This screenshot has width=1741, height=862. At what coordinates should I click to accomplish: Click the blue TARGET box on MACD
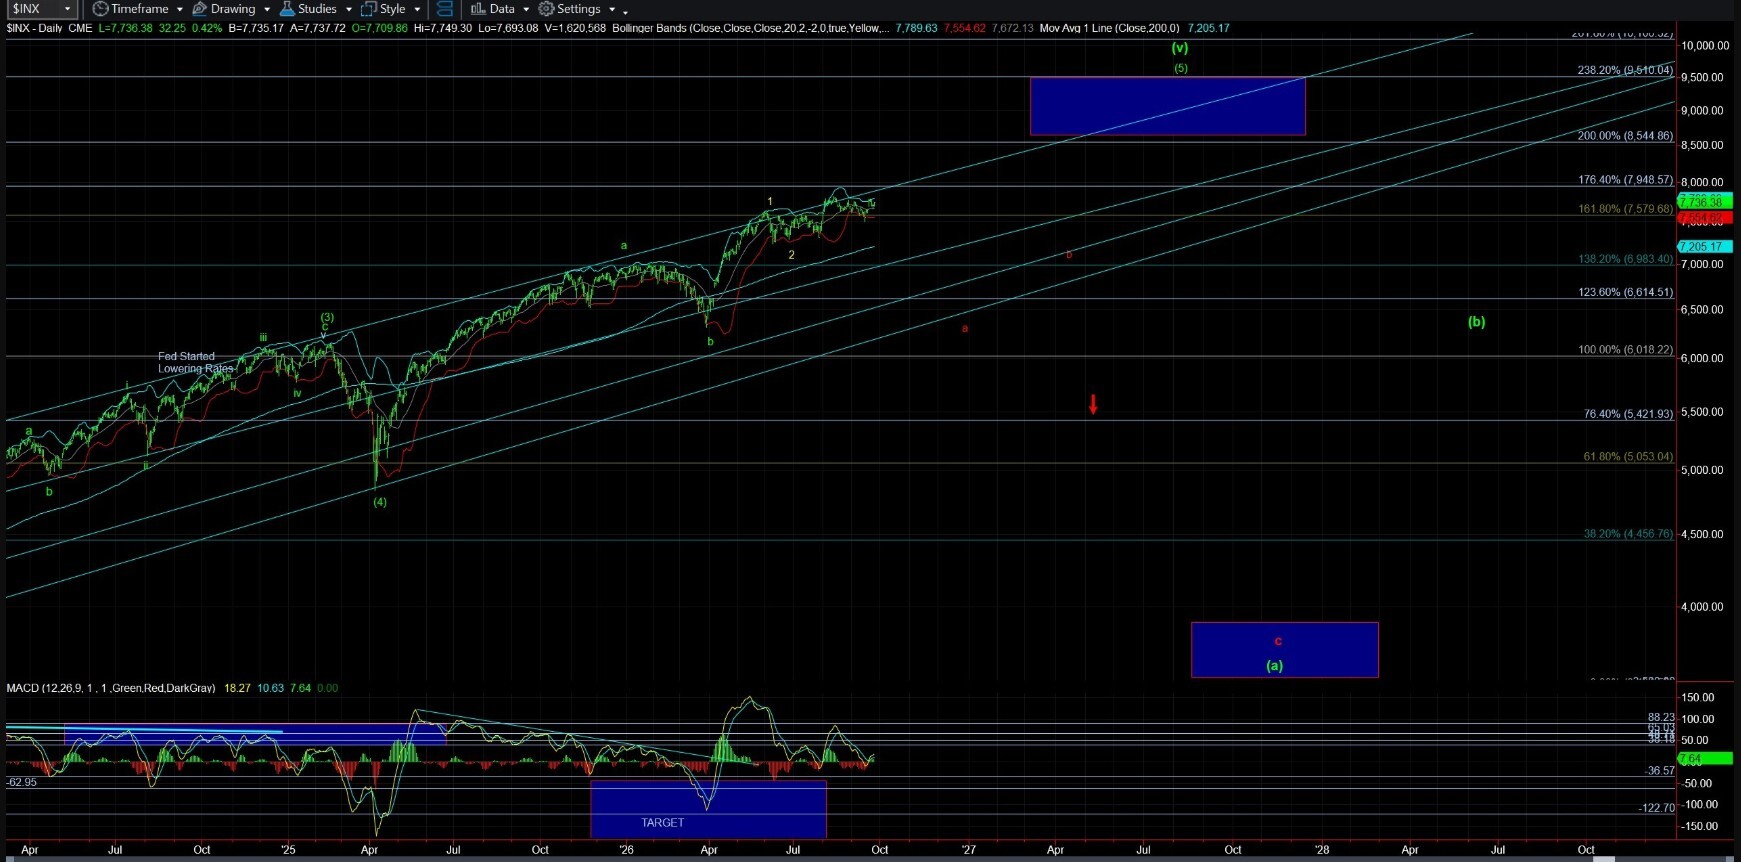(x=708, y=809)
